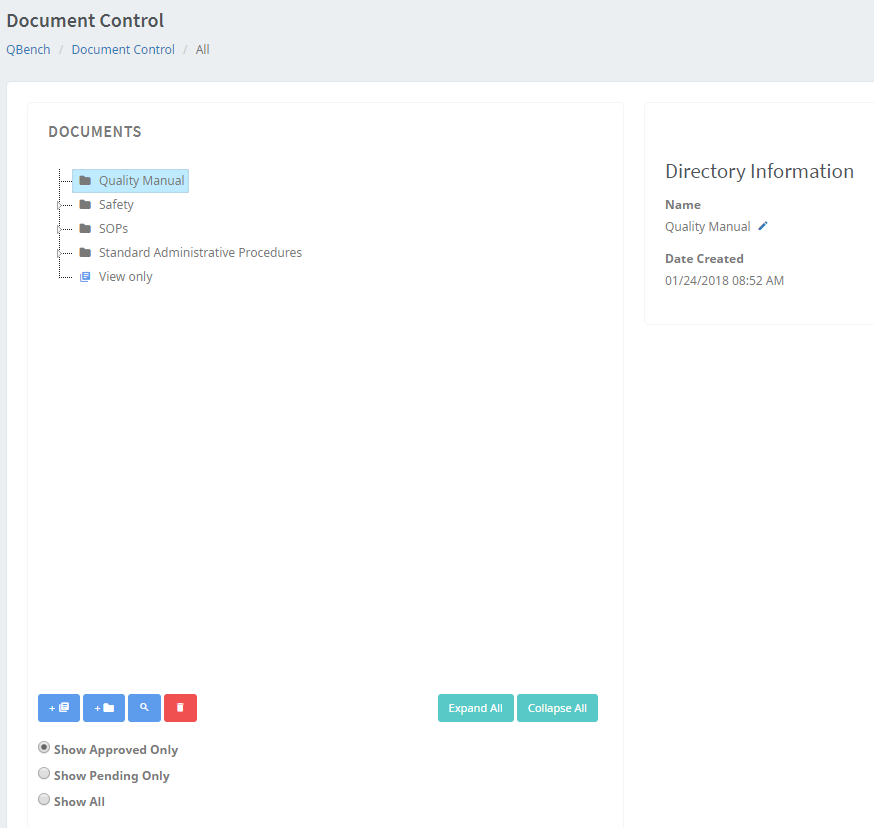Select Show Pending Only radio button
The image size is (874, 828).
point(43,773)
